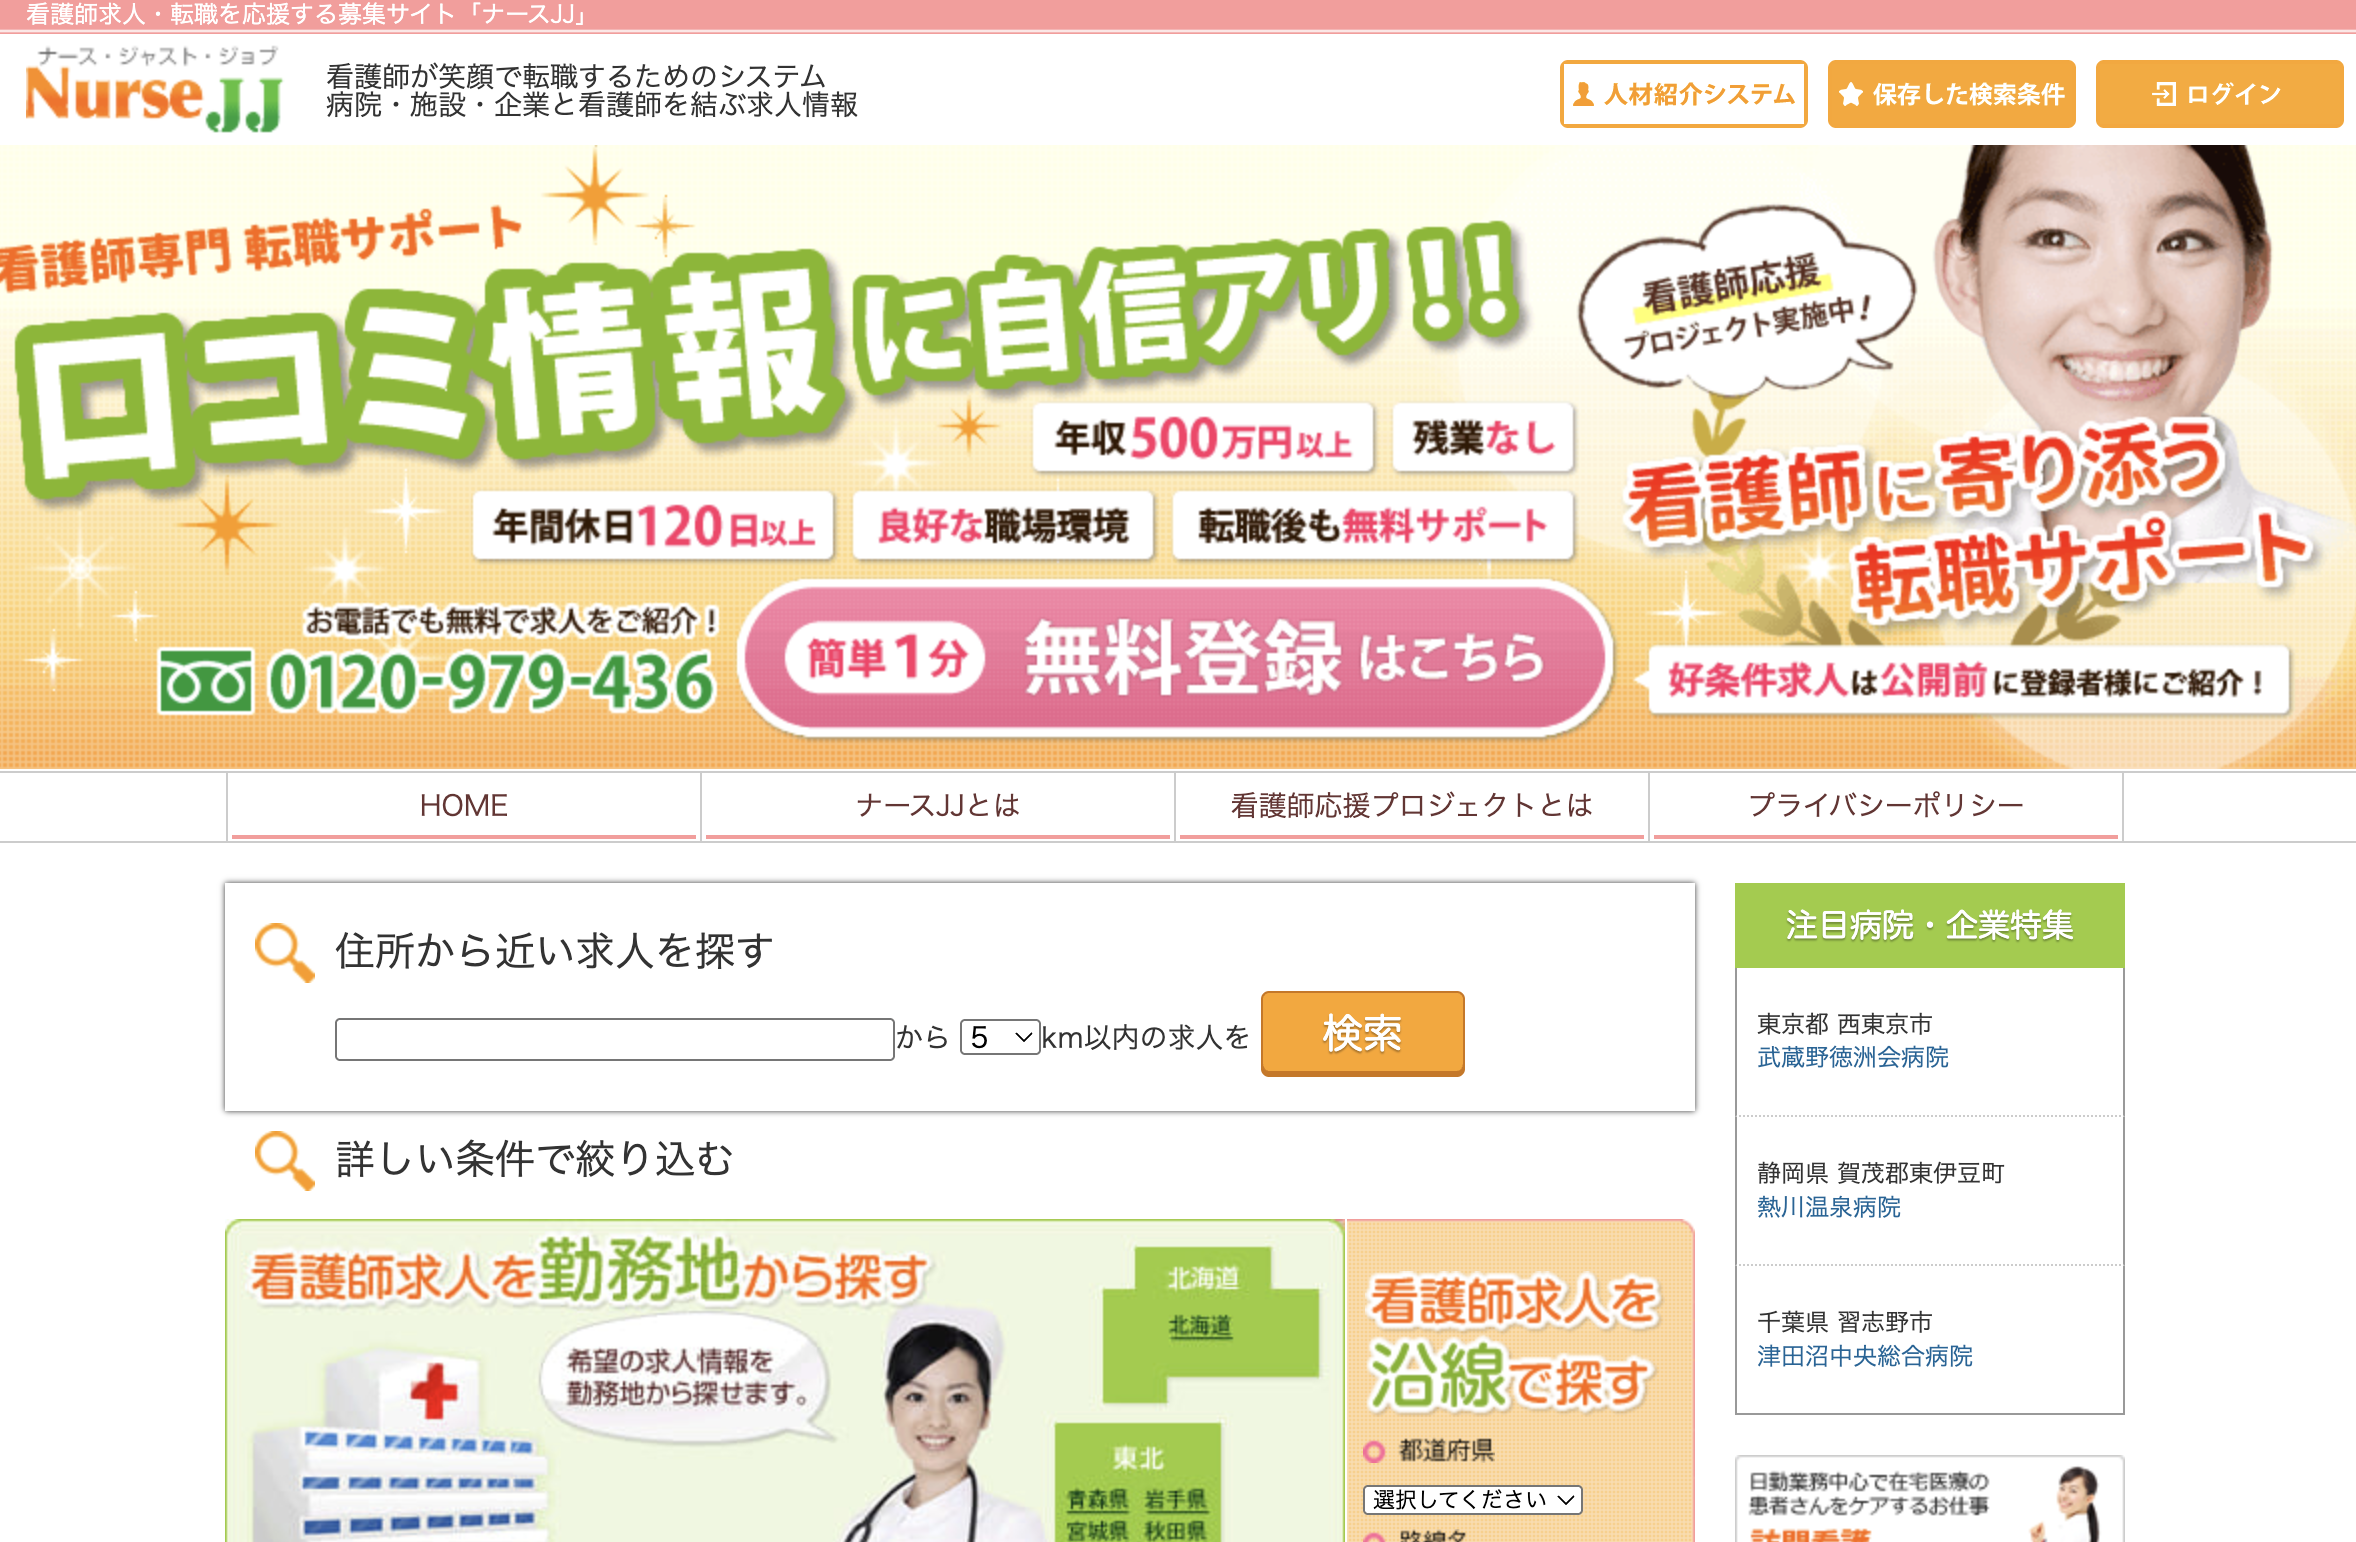Open the HOME navigation tab
The image size is (2356, 1542).
point(464,806)
